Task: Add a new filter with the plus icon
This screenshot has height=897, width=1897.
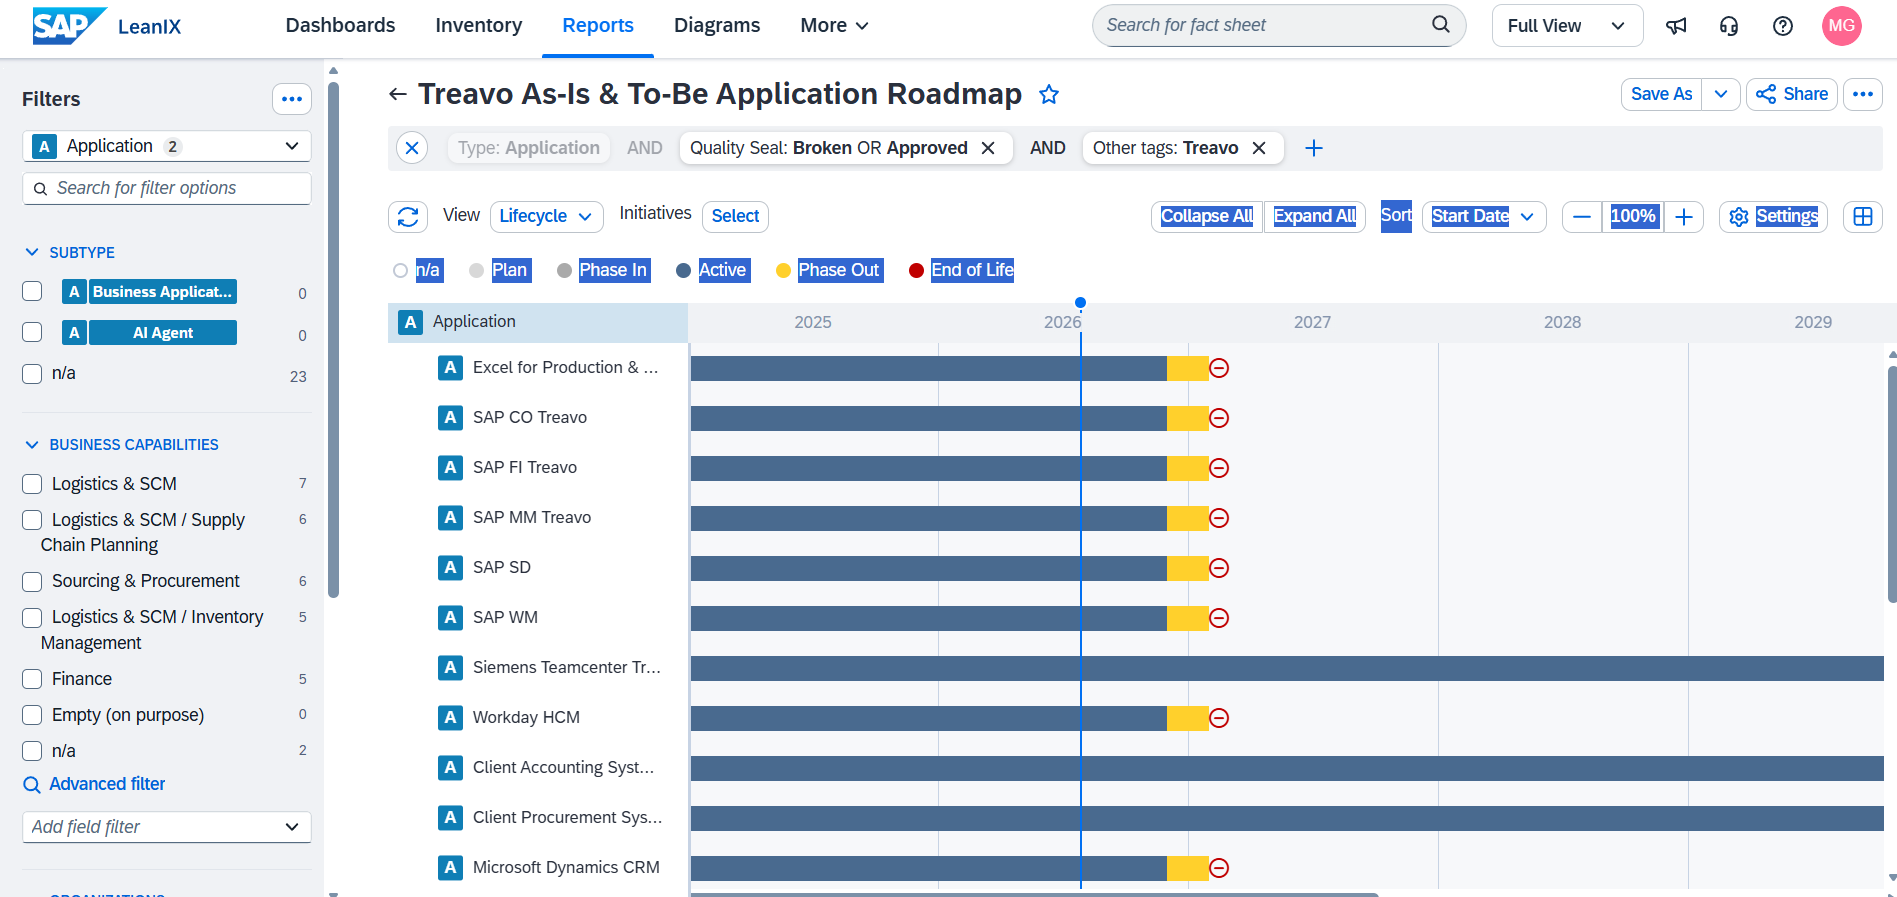Action: (1314, 148)
